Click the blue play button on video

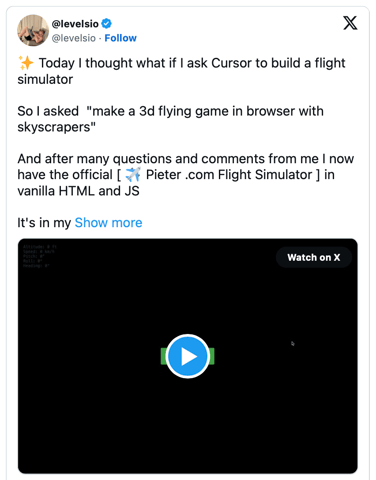[x=188, y=356]
